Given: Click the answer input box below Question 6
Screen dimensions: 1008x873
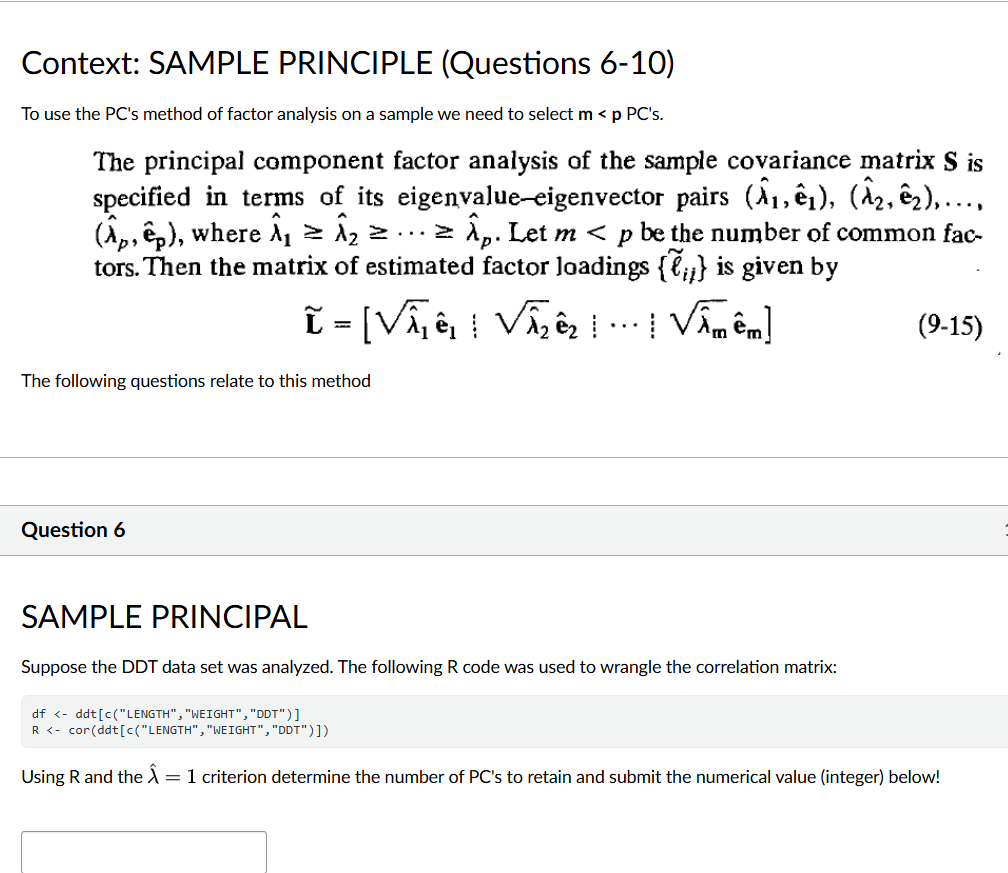Looking at the screenshot, I should (143, 852).
